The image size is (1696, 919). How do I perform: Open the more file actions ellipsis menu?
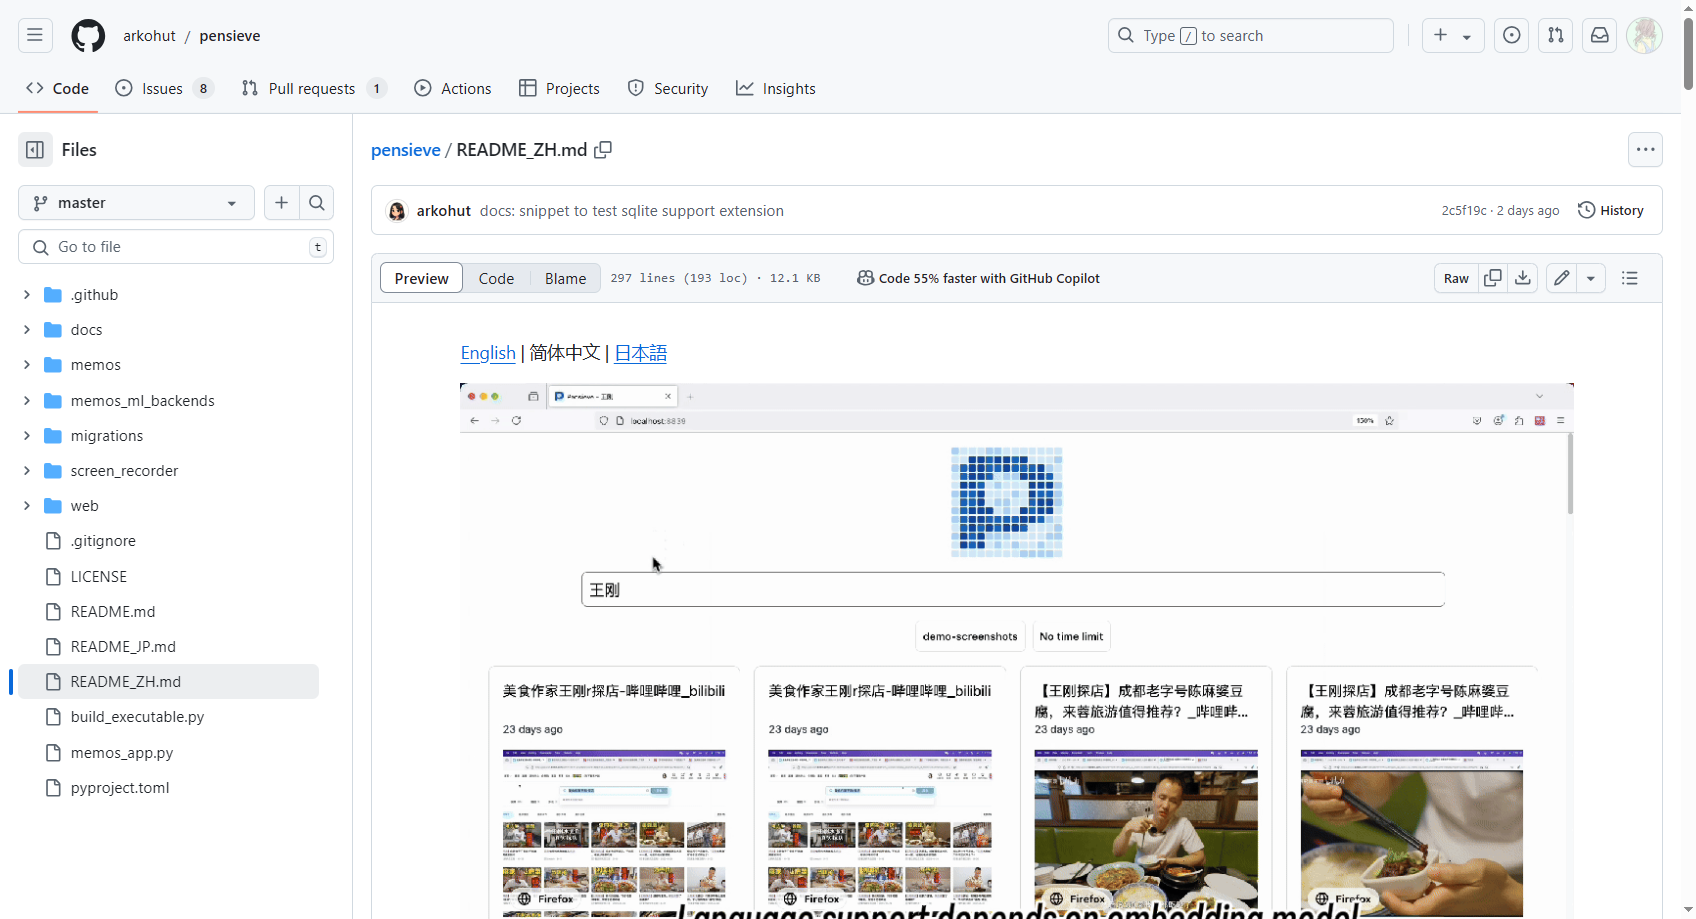pyautogui.click(x=1645, y=150)
